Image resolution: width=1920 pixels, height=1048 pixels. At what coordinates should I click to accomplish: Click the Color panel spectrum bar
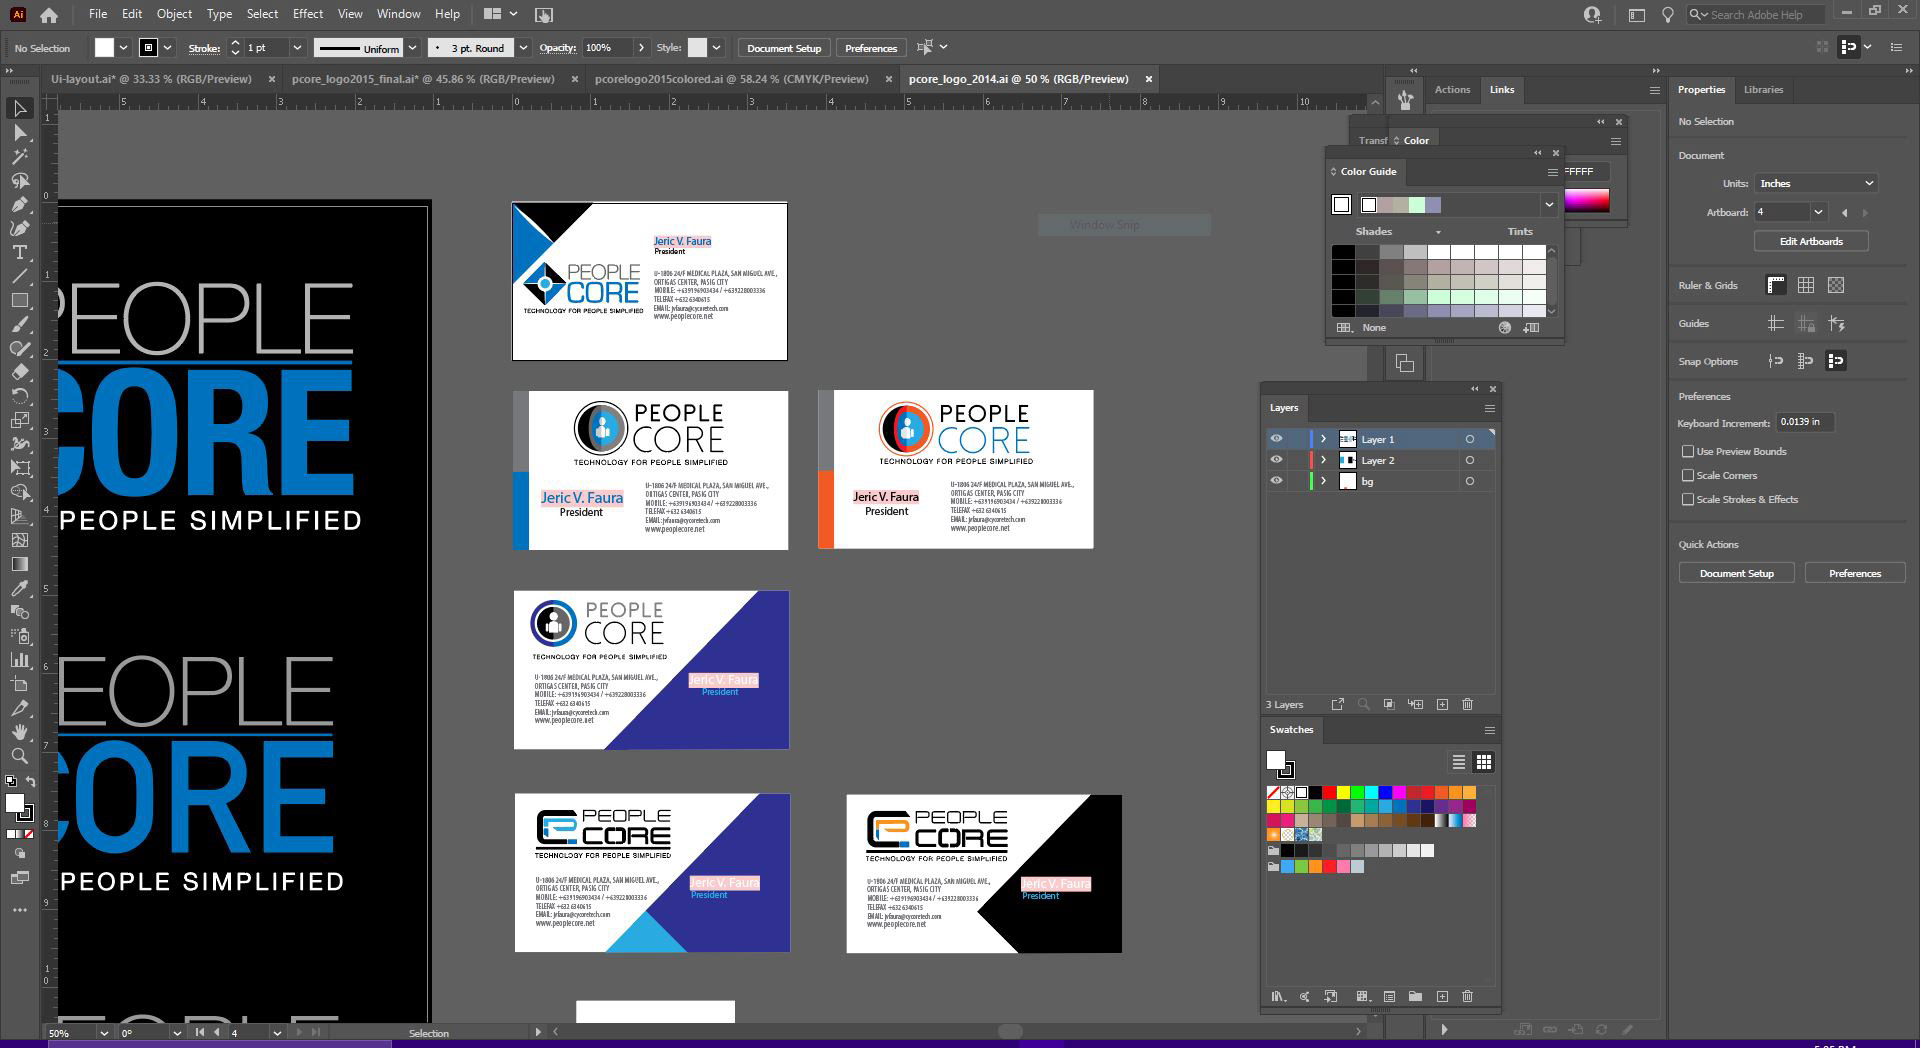1587,200
